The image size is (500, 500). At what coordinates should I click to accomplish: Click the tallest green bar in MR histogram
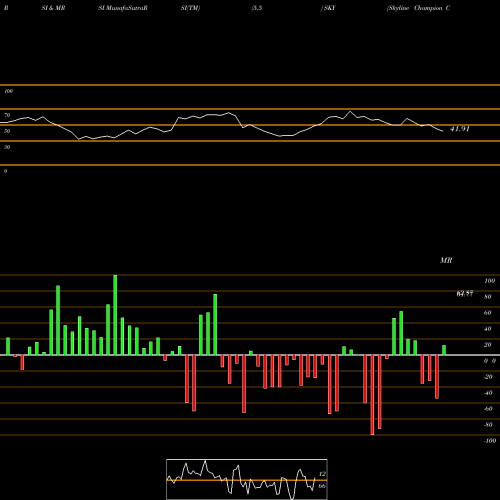(x=115, y=315)
